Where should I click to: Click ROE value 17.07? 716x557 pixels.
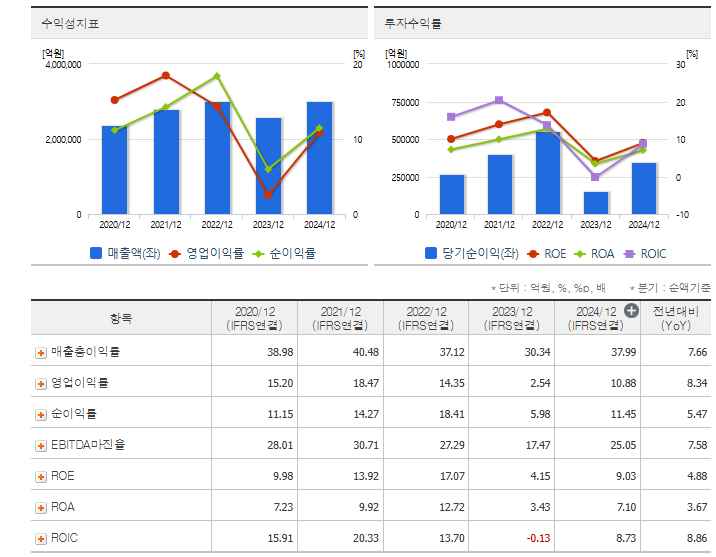pyautogui.click(x=452, y=476)
